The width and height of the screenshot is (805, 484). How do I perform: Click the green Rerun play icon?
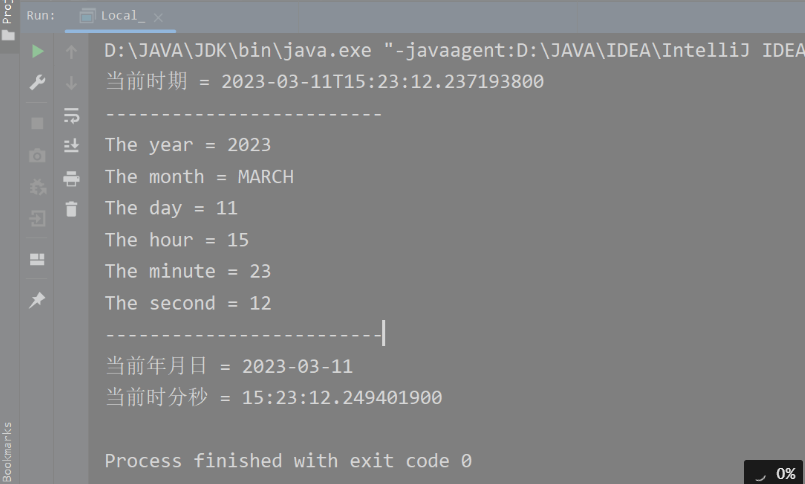coord(37,51)
